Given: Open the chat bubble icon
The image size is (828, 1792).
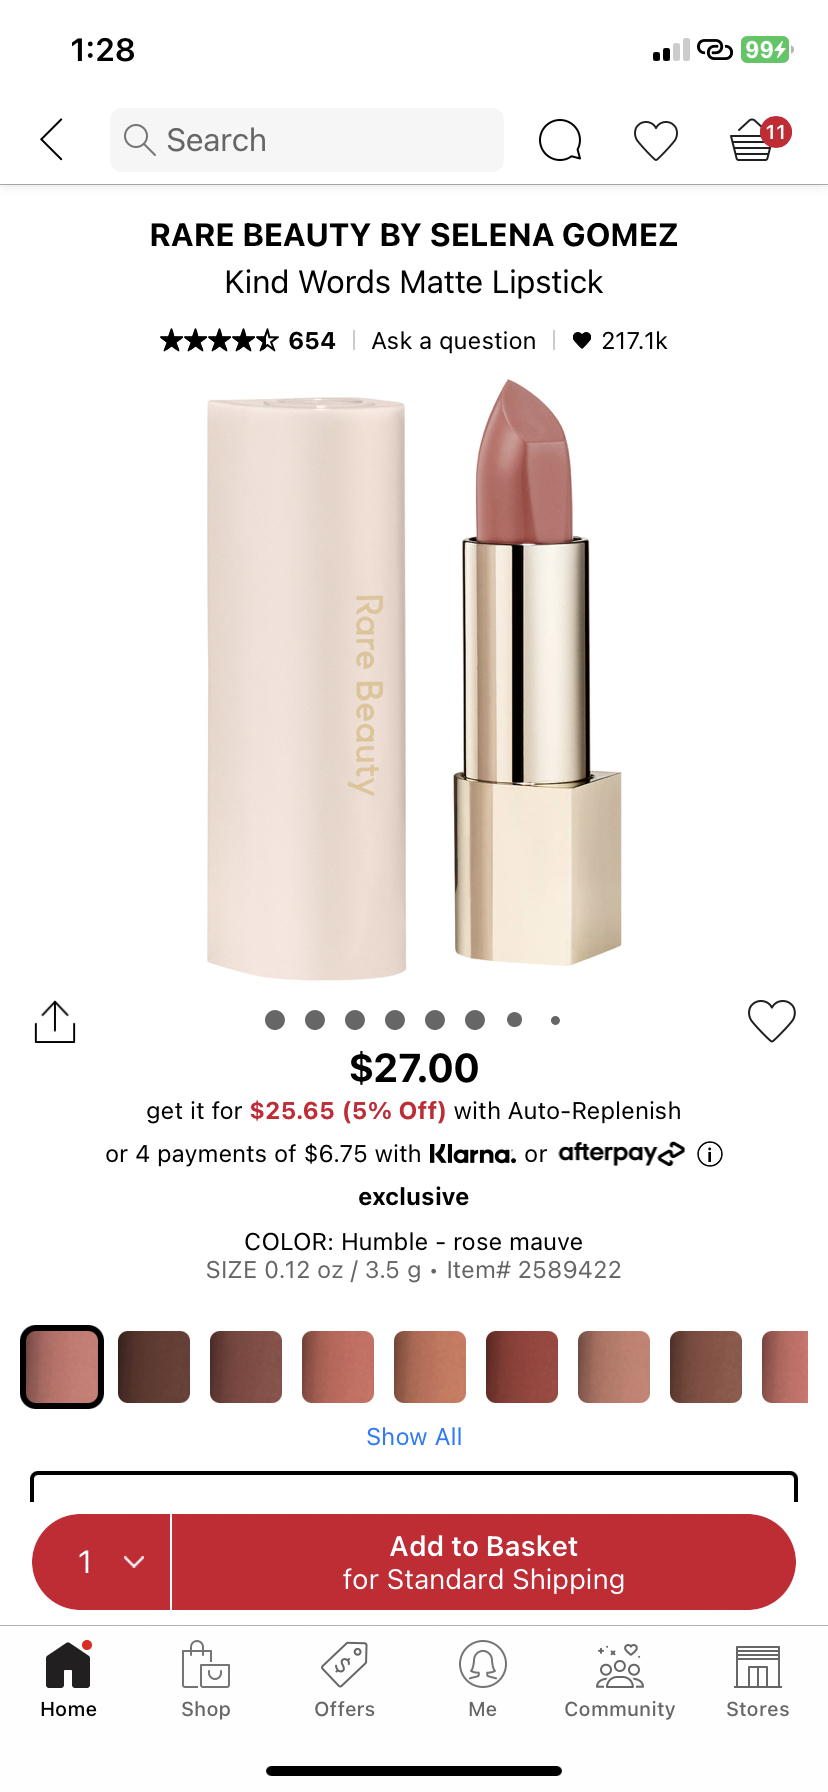Looking at the screenshot, I should [560, 140].
